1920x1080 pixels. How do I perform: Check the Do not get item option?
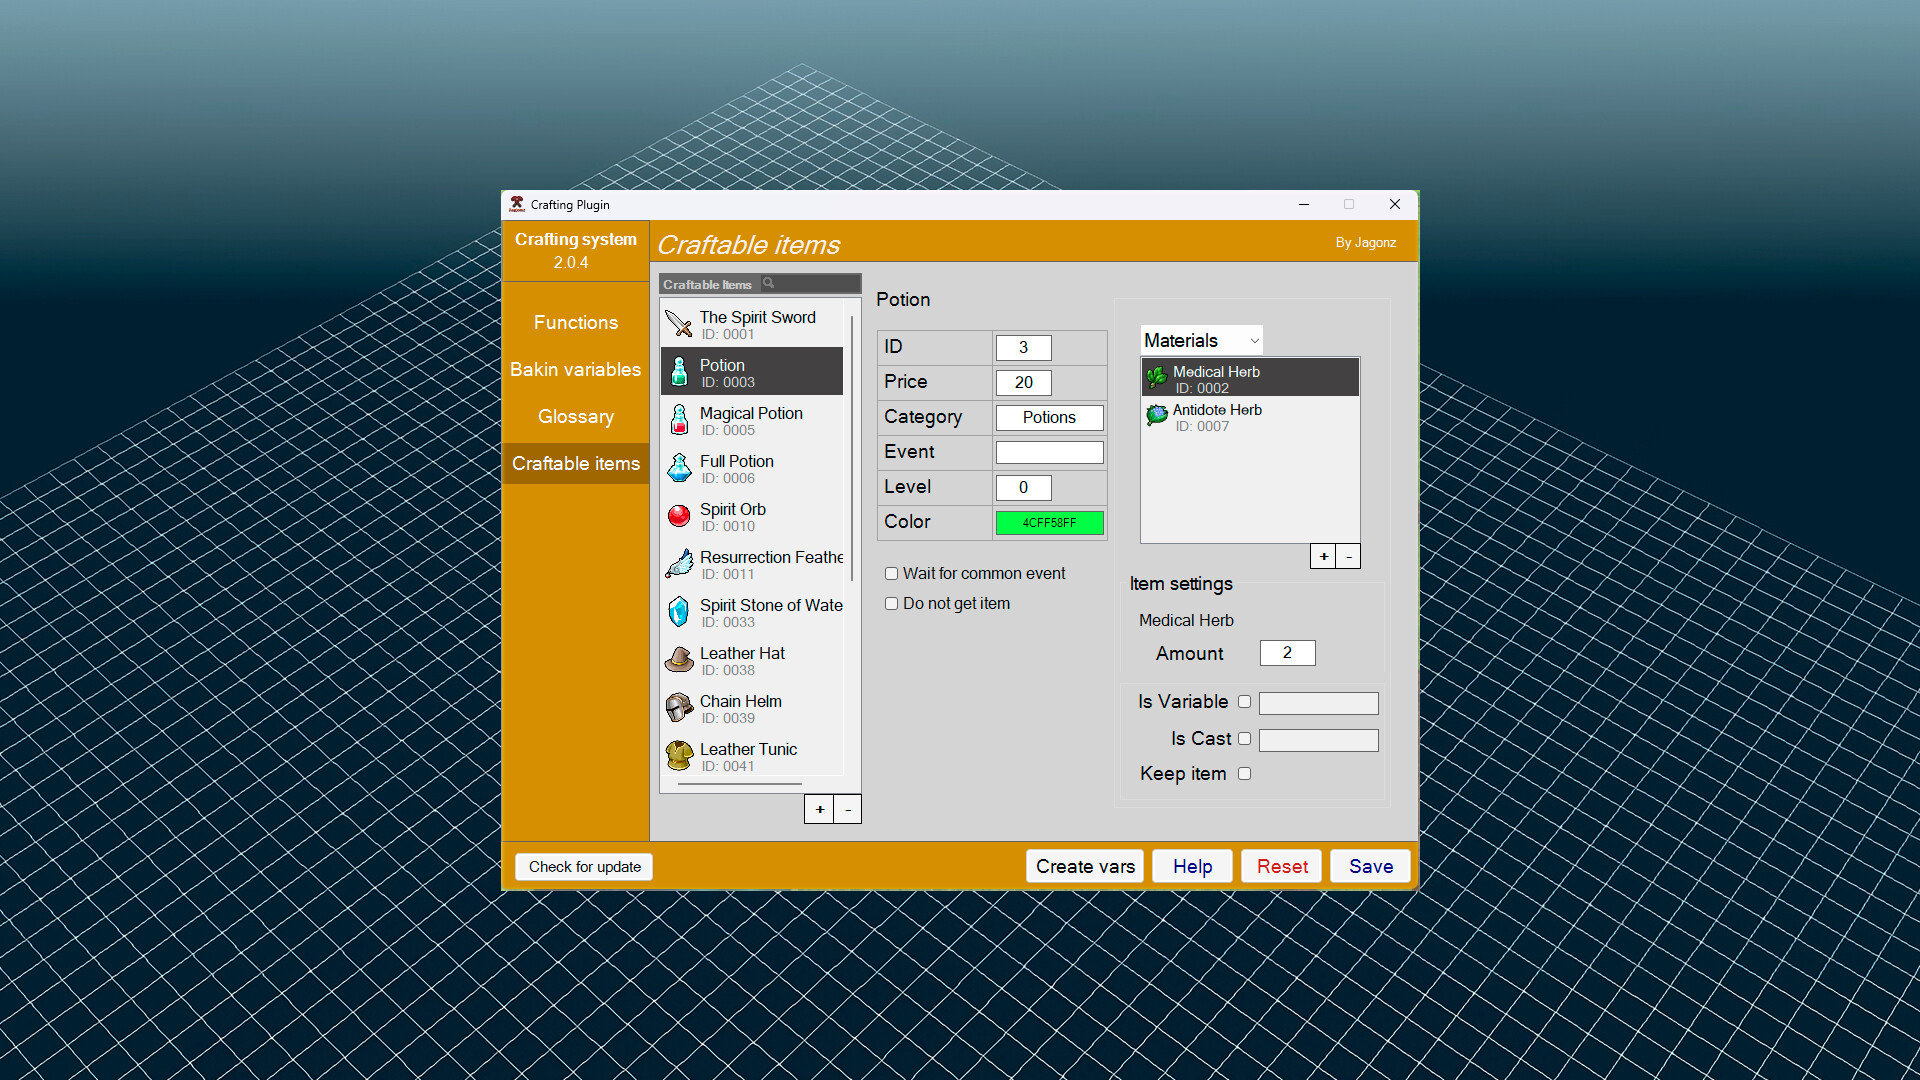coord(891,603)
